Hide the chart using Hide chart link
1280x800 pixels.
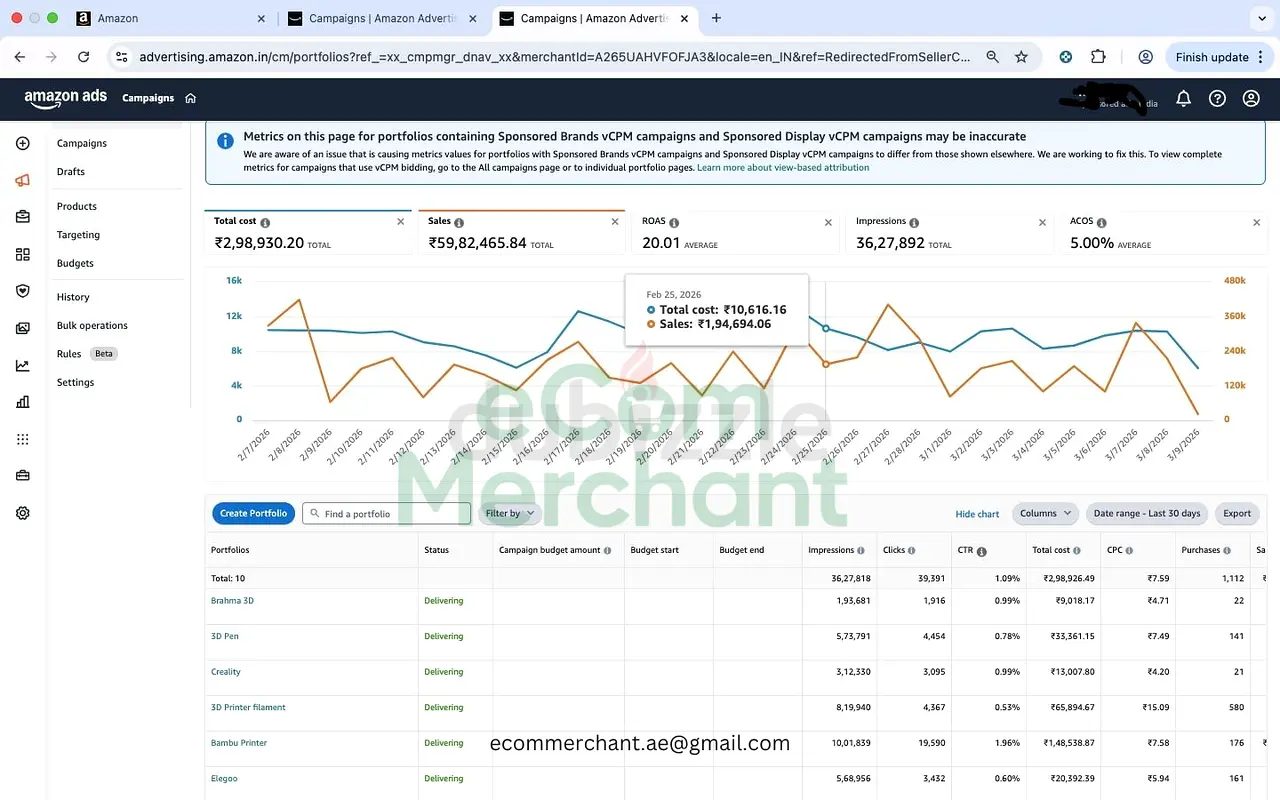pos(977,514)
